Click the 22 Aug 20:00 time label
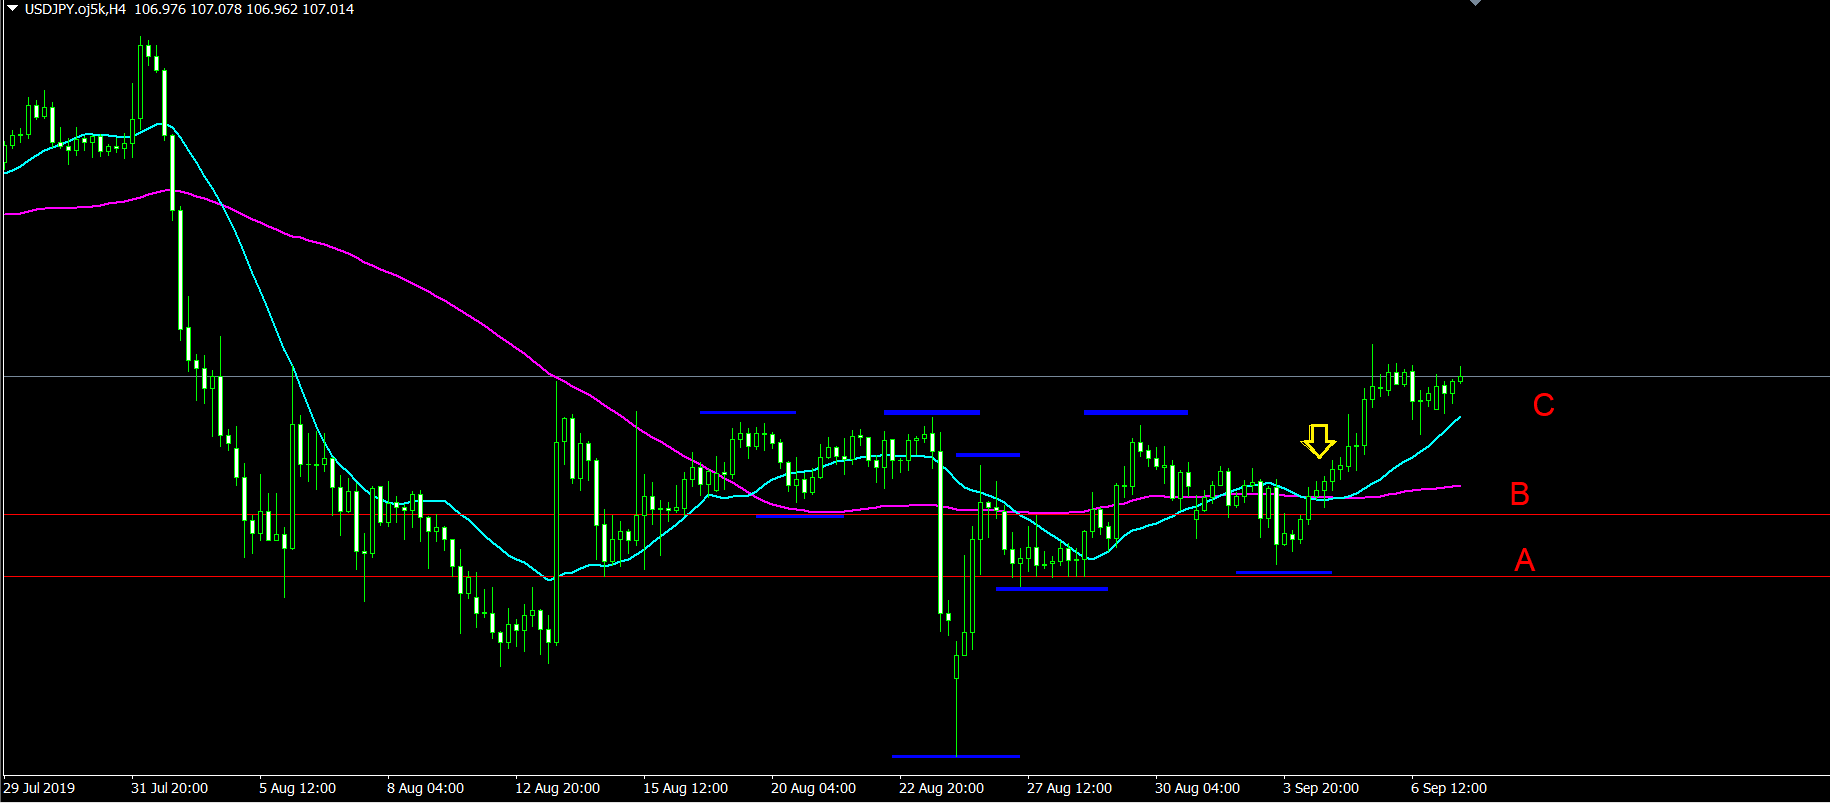 click(x=941, y=788)
